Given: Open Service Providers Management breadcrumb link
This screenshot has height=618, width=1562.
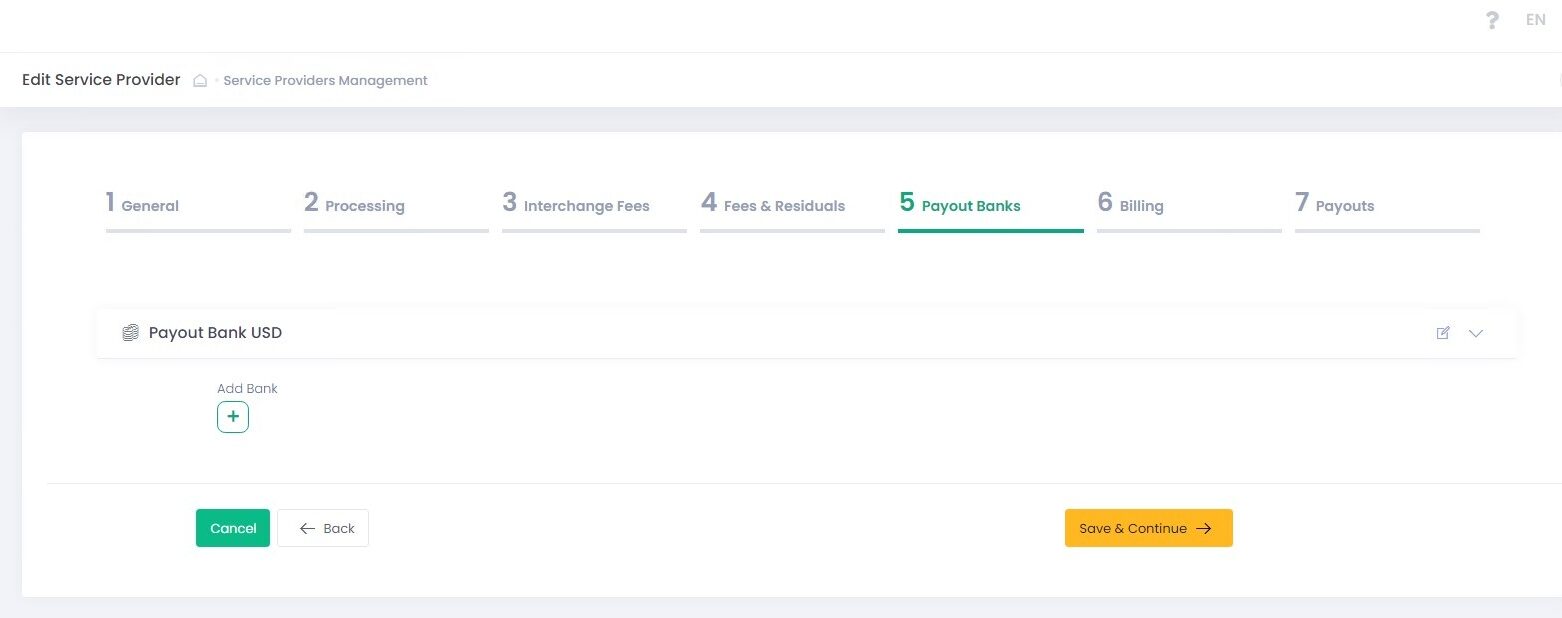Looking at the screenshot, I should click(x=325, y=81).
